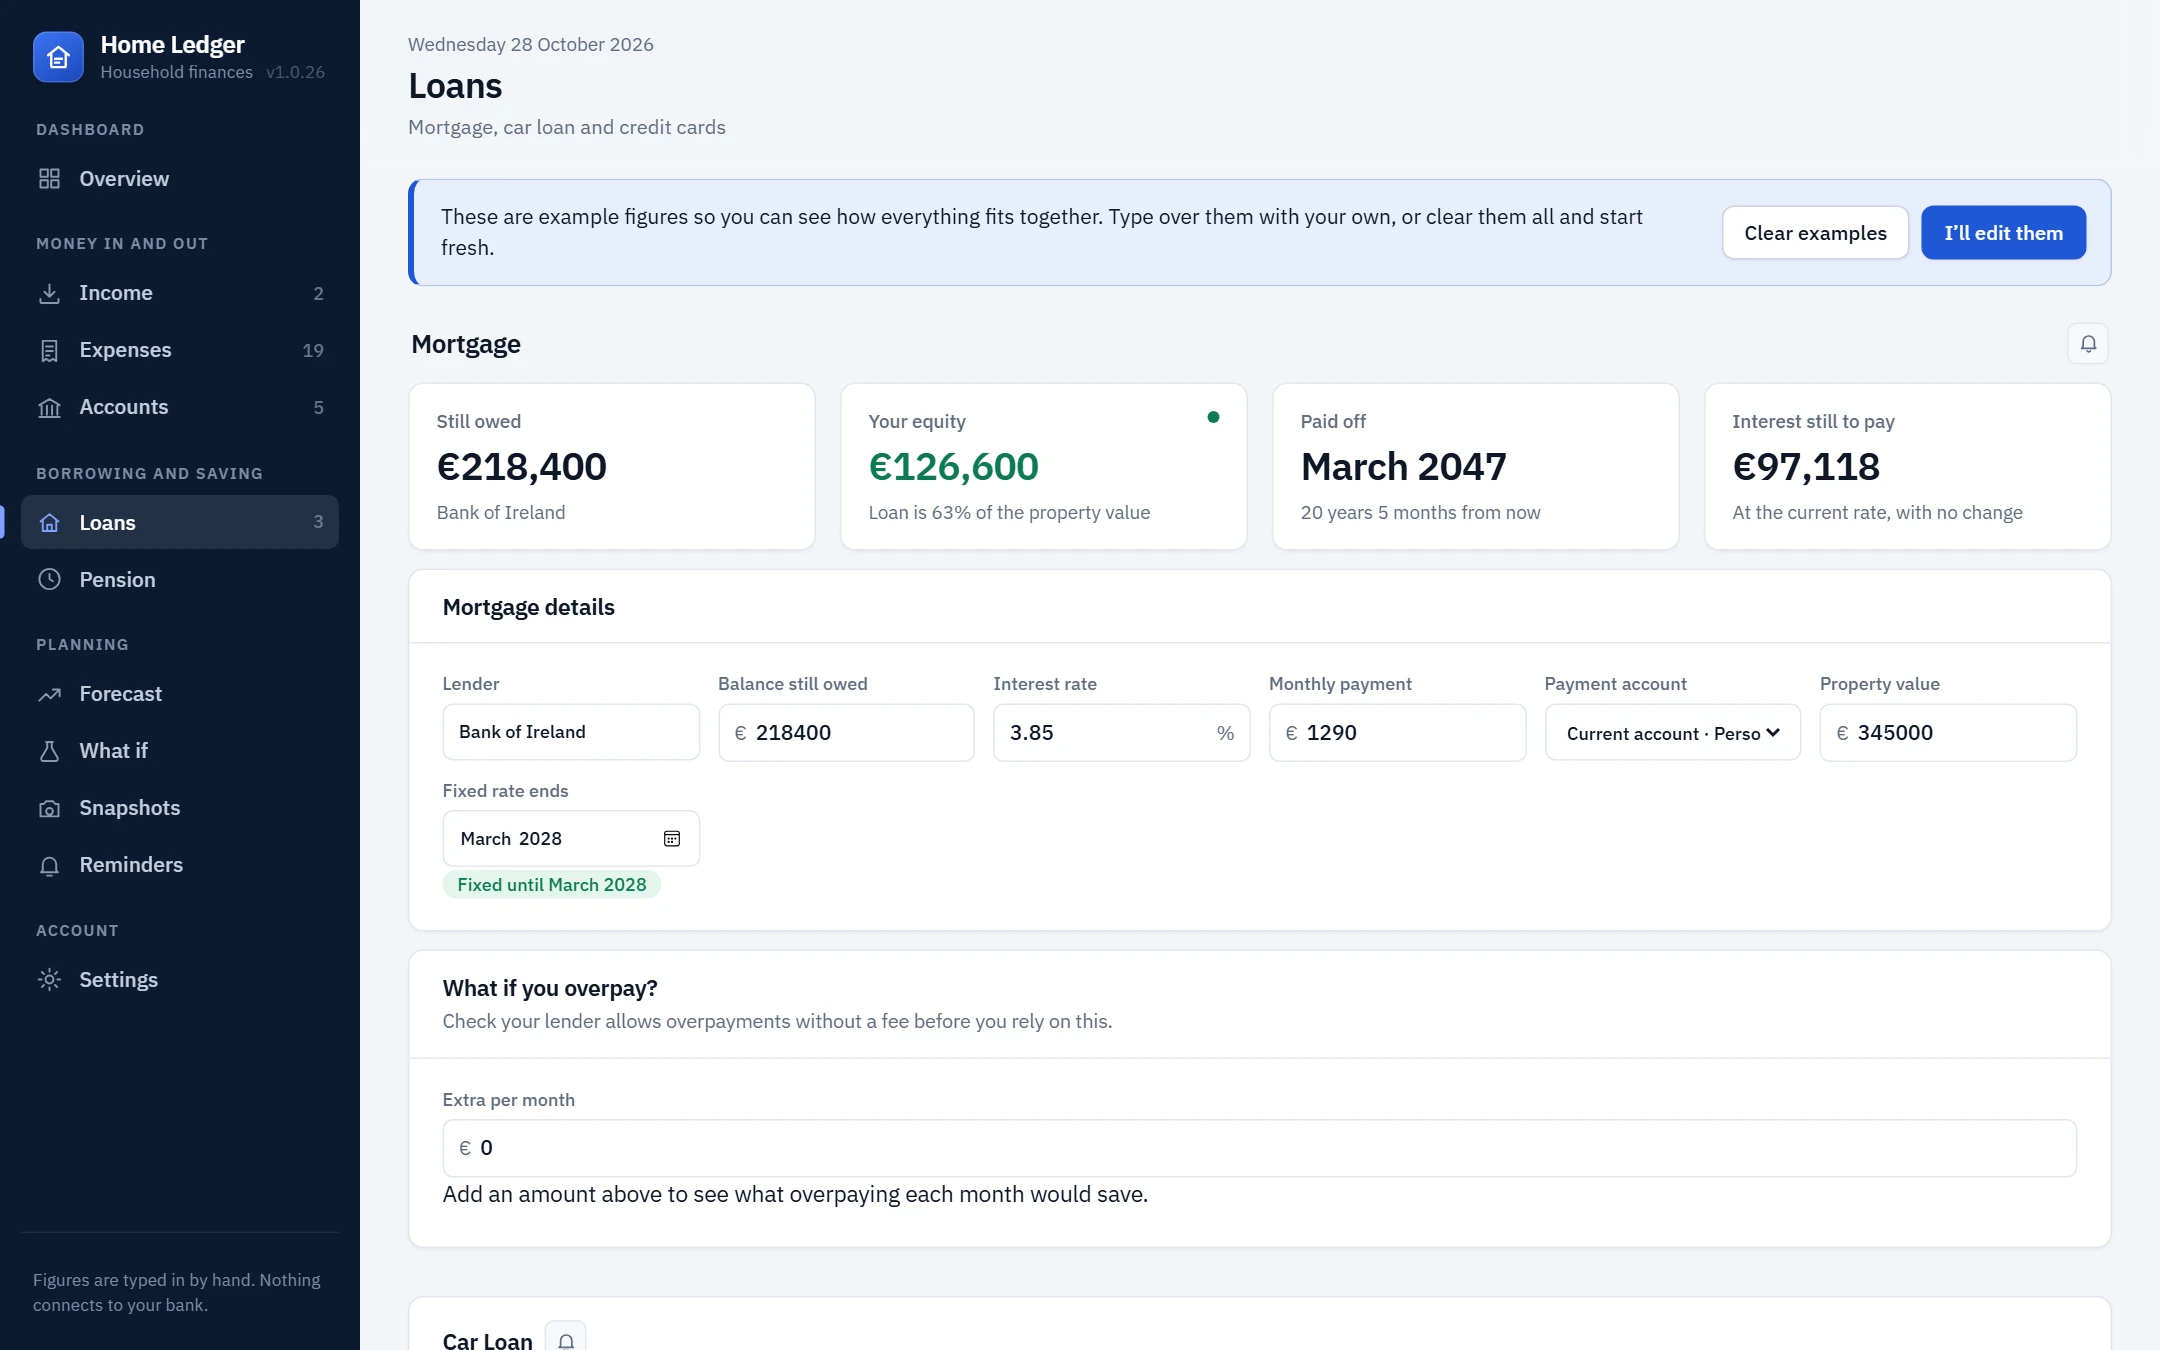
Task: Open the Payment account dropdown
Action: point(1672,733)
